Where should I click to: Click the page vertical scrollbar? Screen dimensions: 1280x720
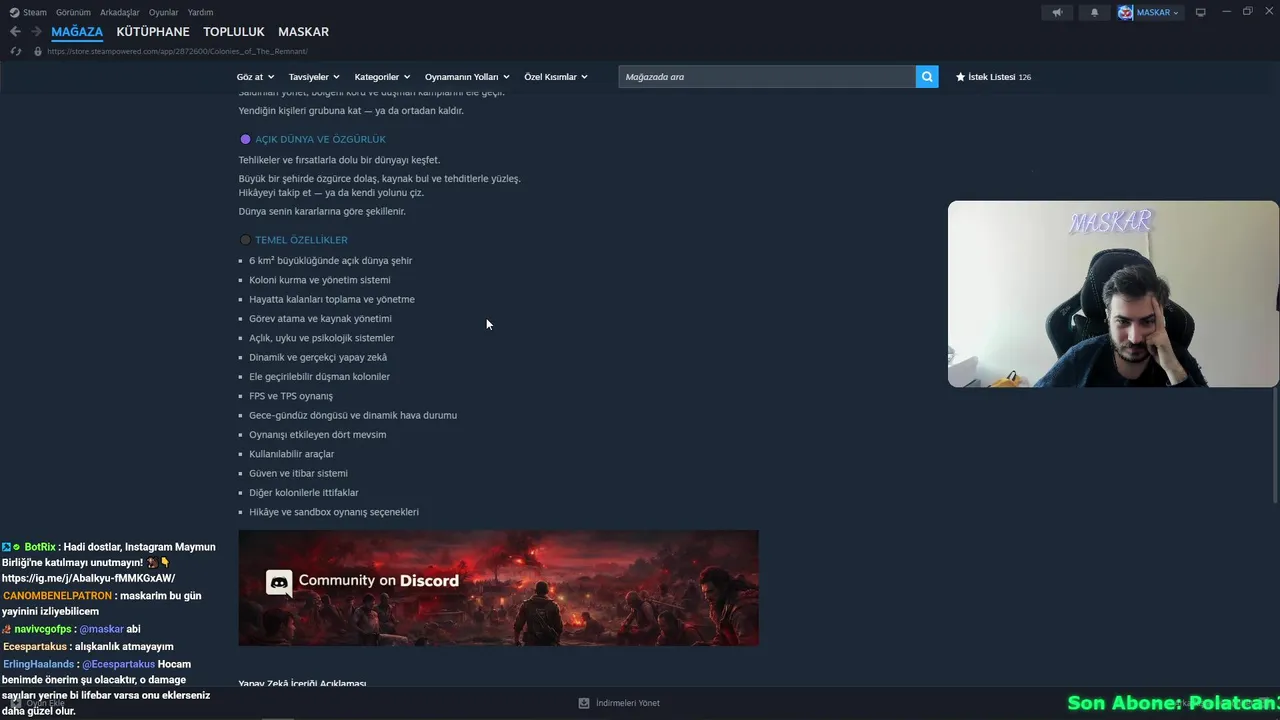(1275, 445)
